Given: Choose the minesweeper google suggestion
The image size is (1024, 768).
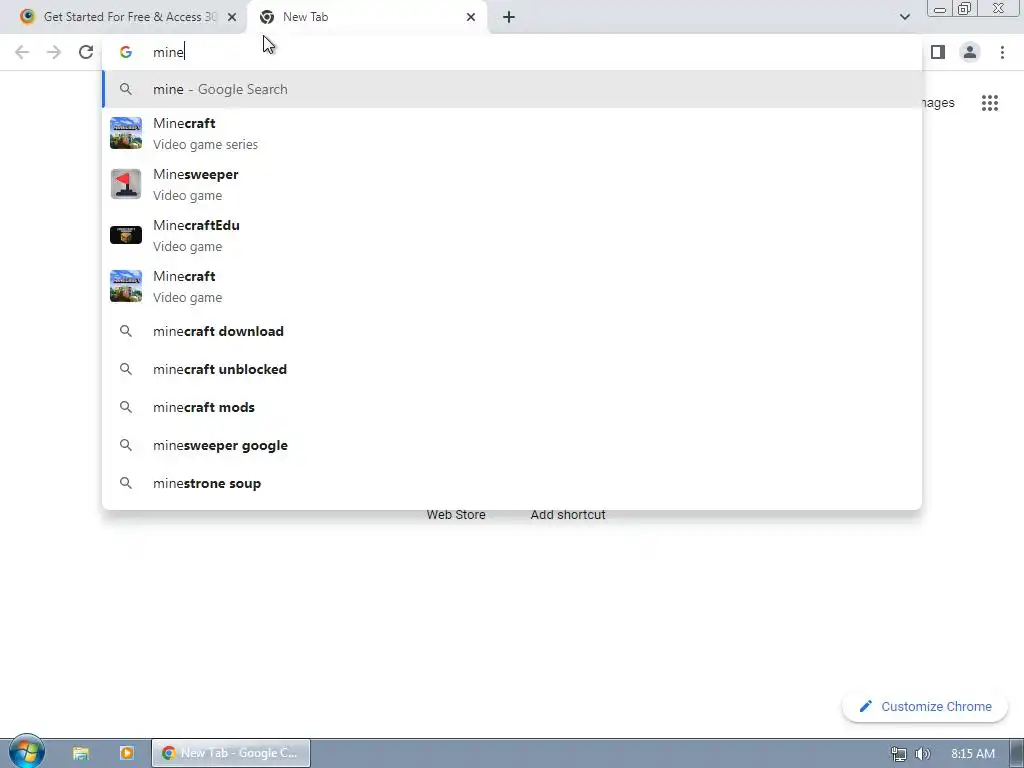Looking at the screenshot, I should pyautogui.click(x=512, y=445).
